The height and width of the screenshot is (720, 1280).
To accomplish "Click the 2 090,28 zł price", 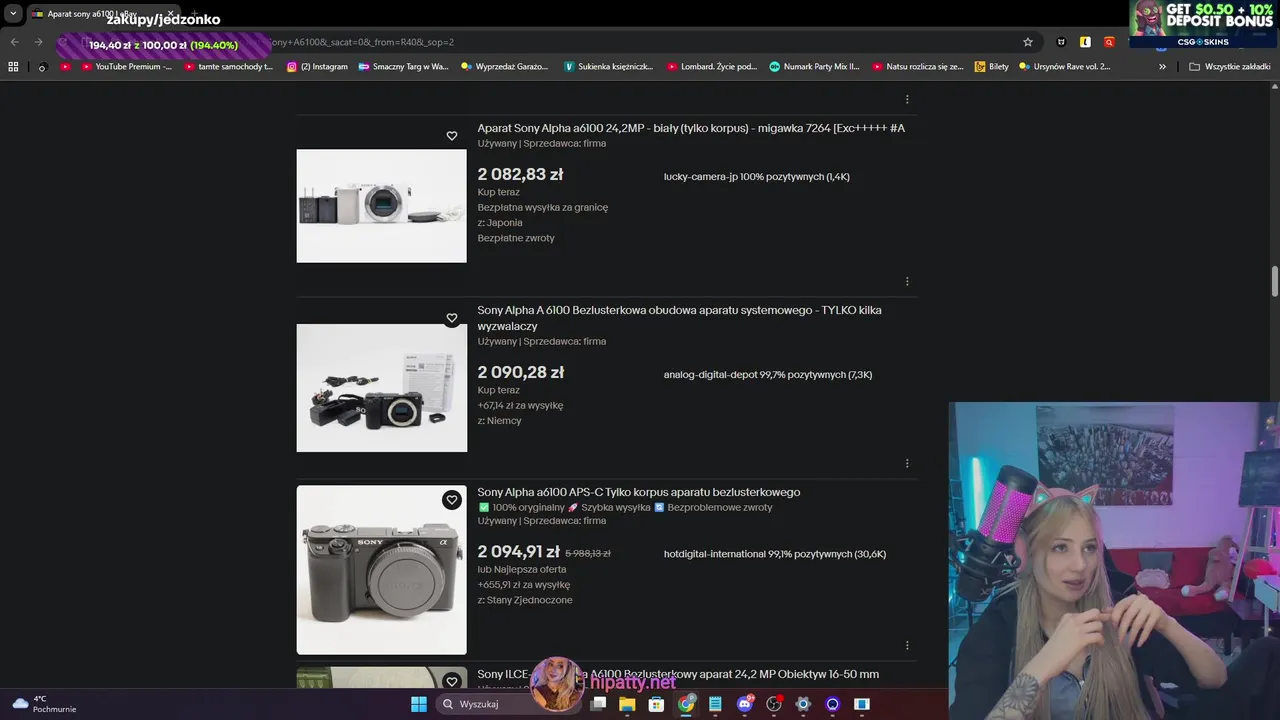I will tap(520, 372).
